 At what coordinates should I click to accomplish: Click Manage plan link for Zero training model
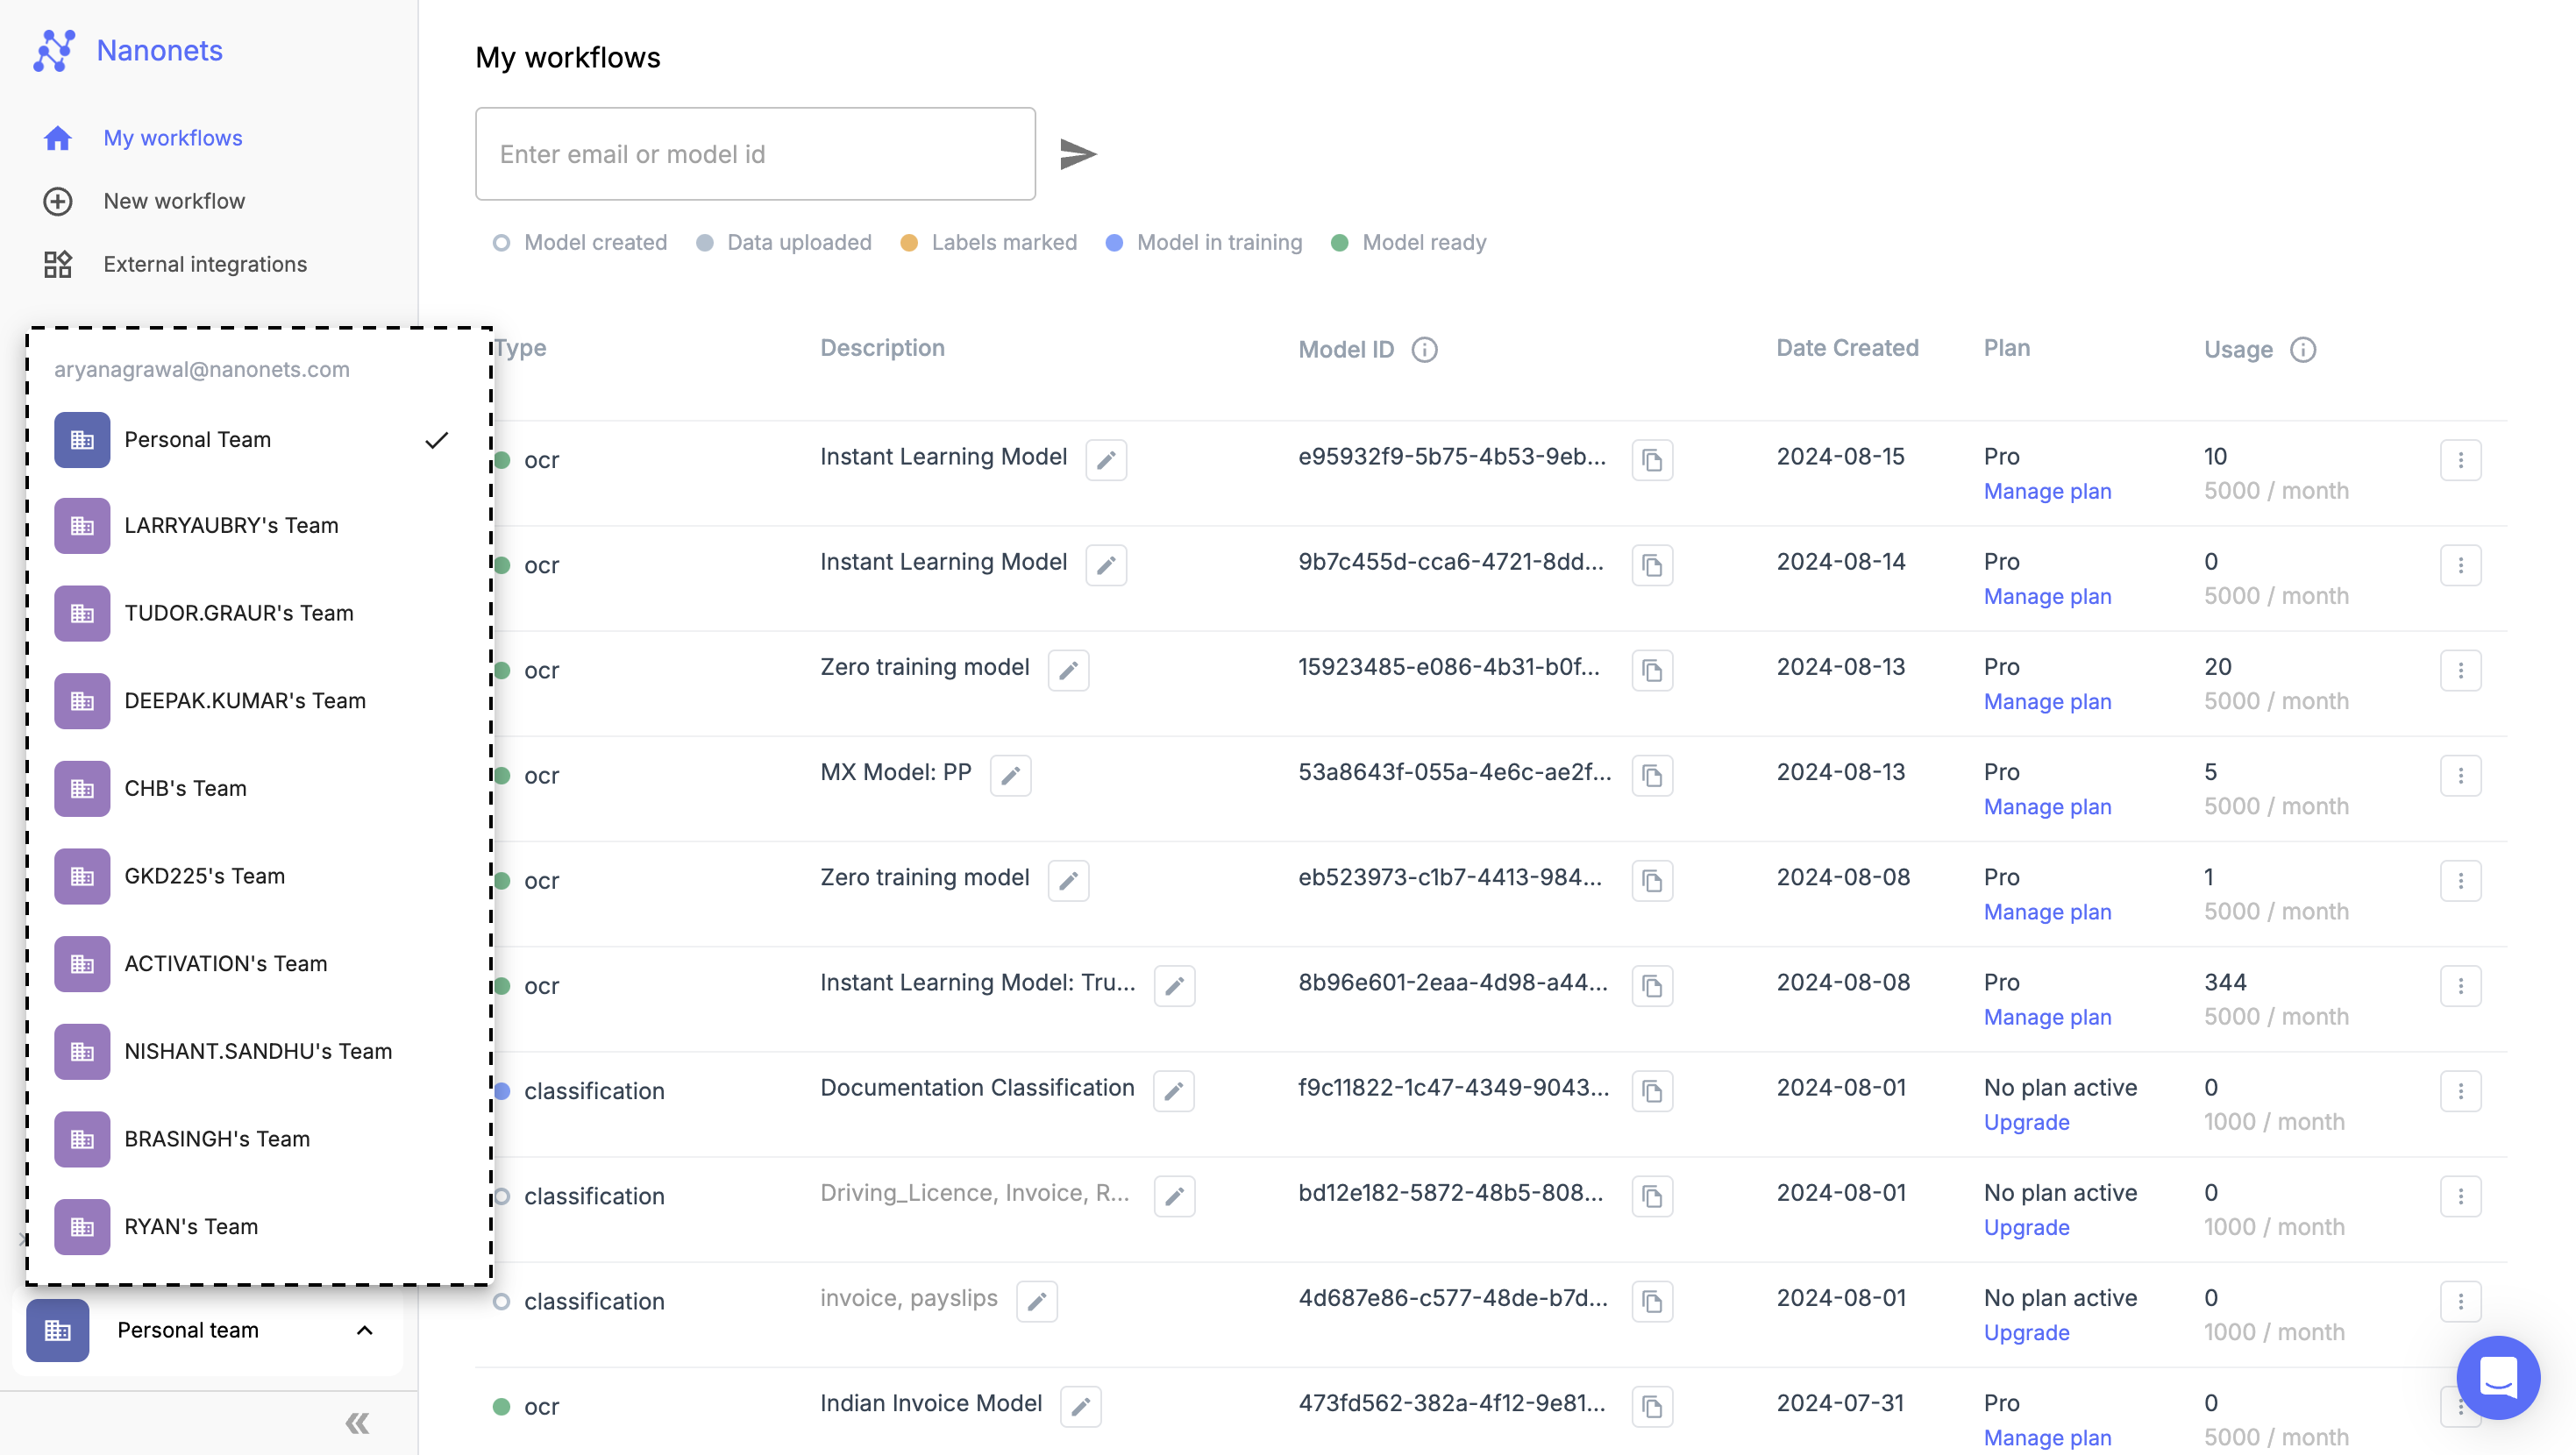[2047, 700]
